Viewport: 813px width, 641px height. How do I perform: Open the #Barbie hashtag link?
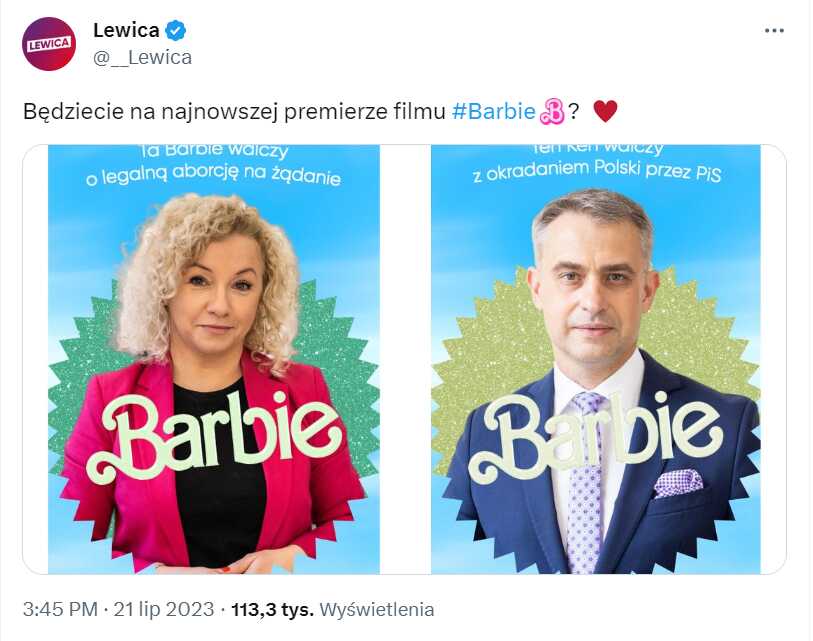493,112
